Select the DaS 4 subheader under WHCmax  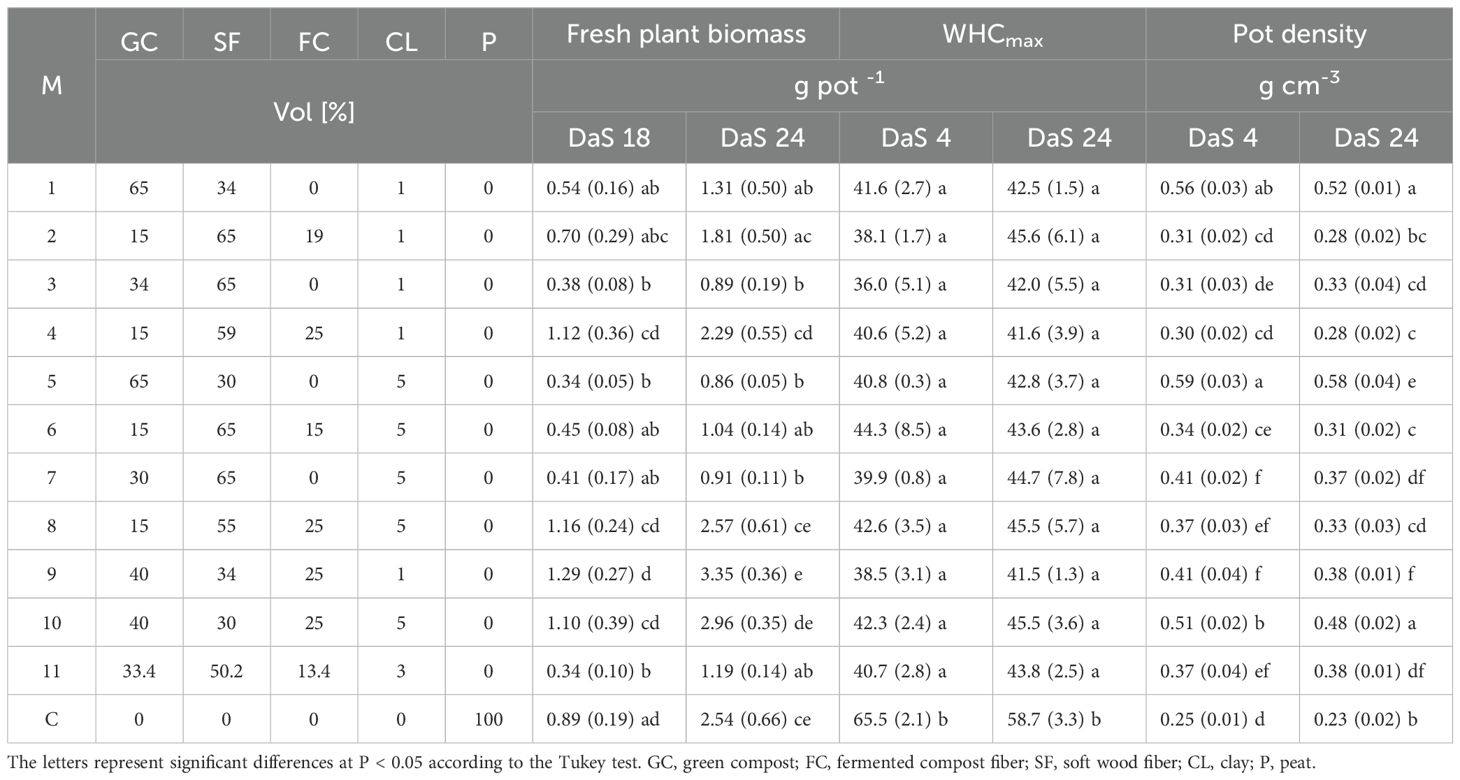pos(916,138)
